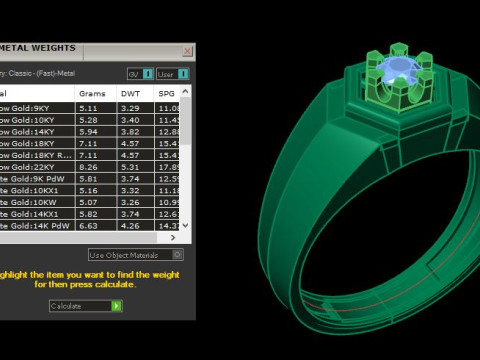The image size is (480, 360).
Task: Click the 5.16 grams value
Action: [x=88, y=190]
